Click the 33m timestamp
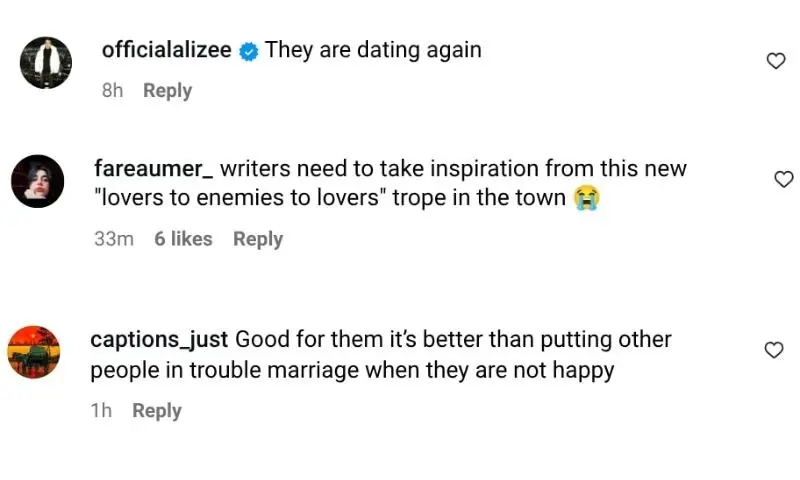The image size is (800, 480). click(113, 239)
